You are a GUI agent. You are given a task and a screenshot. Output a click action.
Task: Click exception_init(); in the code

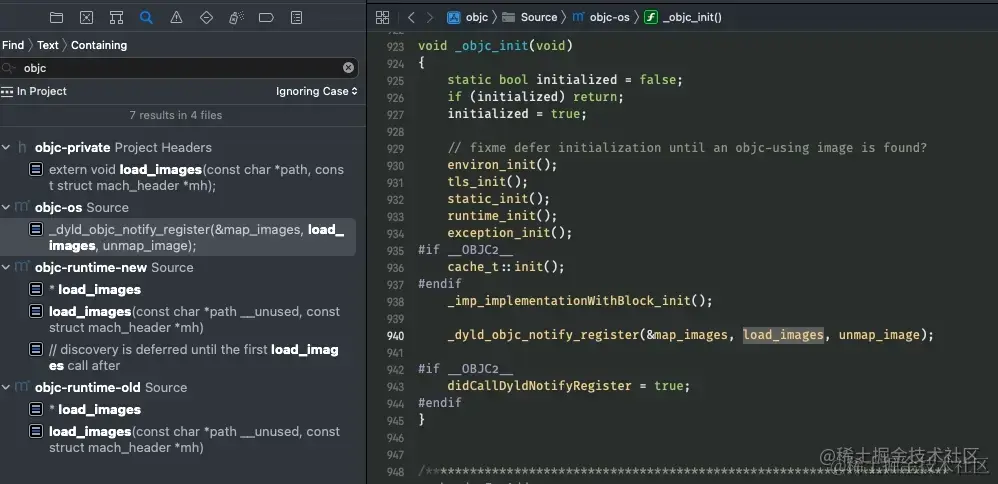[x=510, y=233]
